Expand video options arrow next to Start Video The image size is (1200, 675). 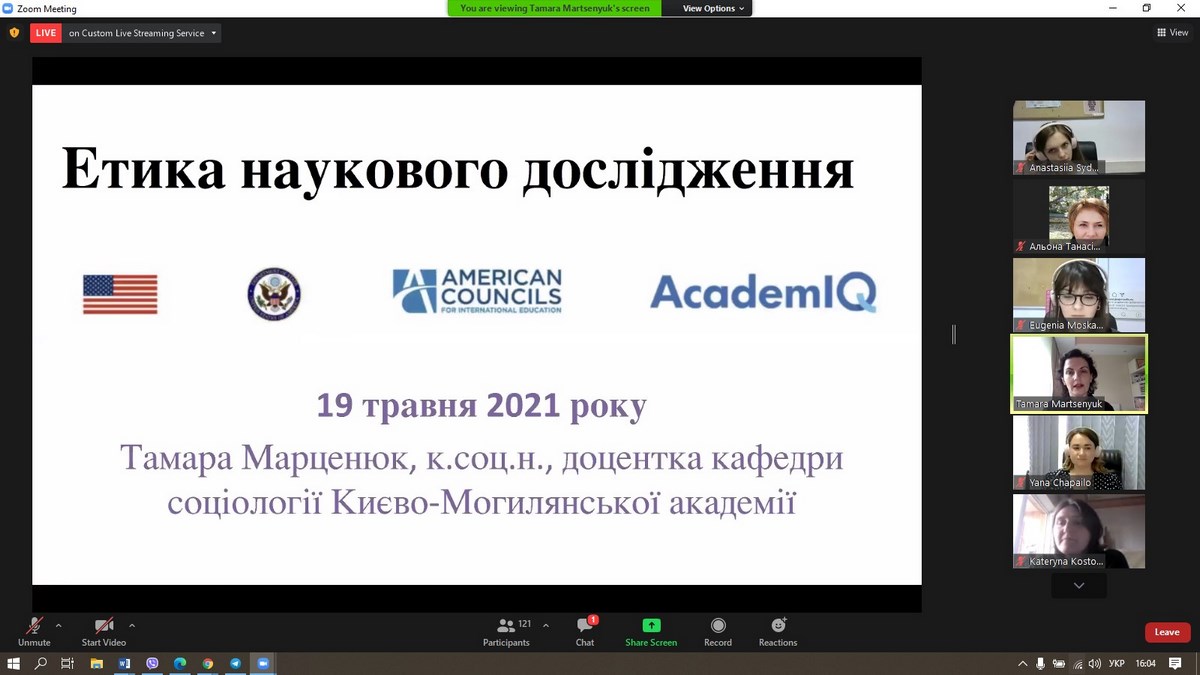[132, 625]
